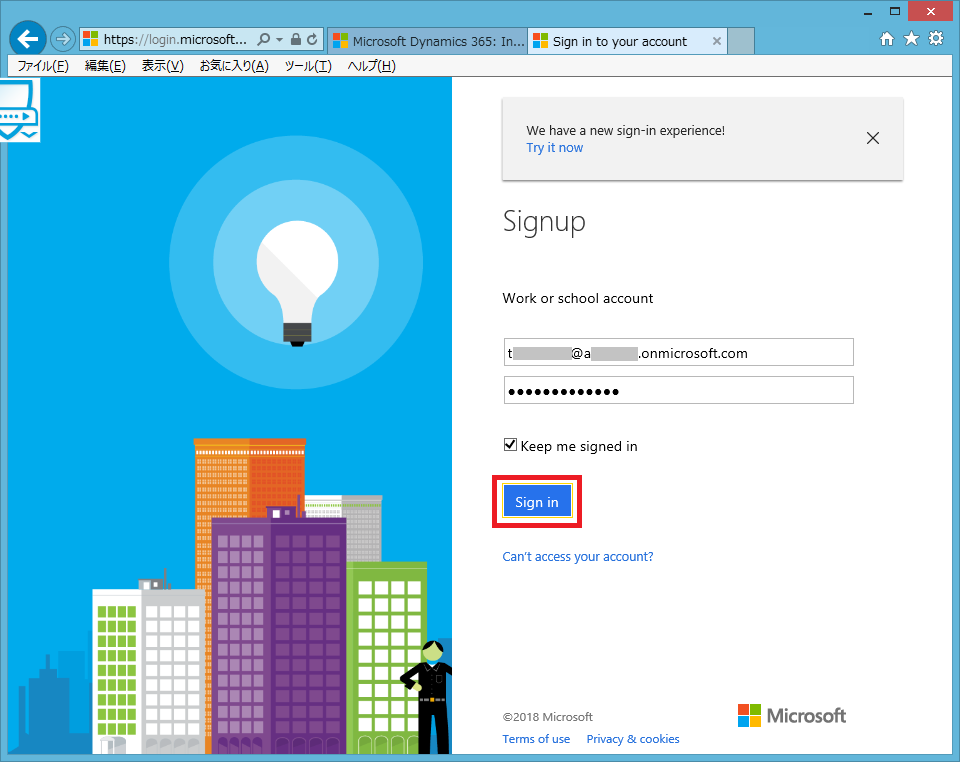The width and height of the screenshot is (960, 762).
Task: Dismiss the new sign-in experience banner
Action: (873, 138)
